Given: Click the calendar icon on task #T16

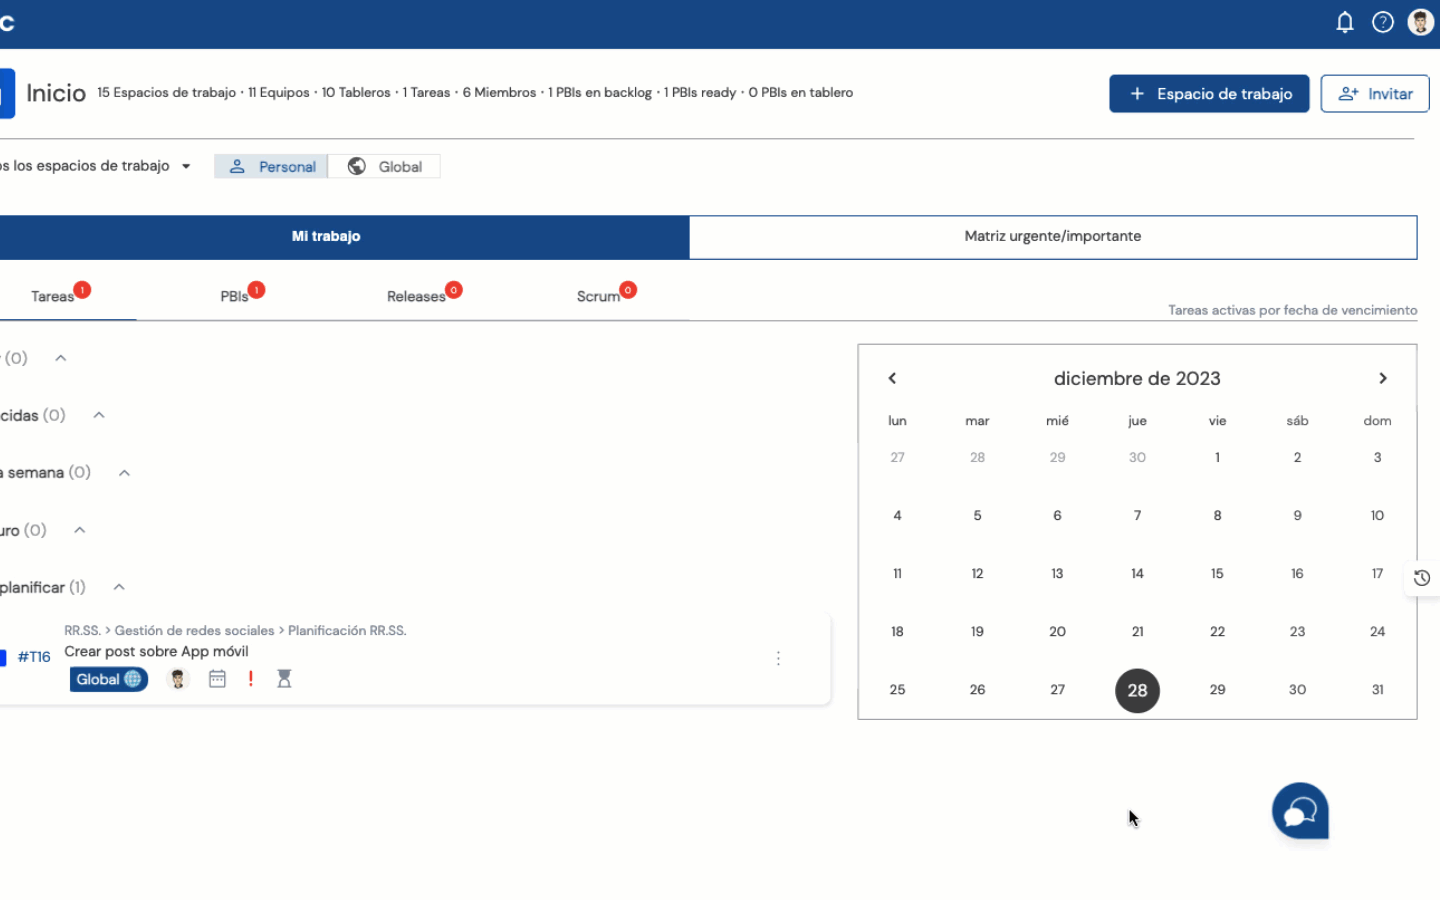Looking at the screenshot, I should click(x=217, y=679).
